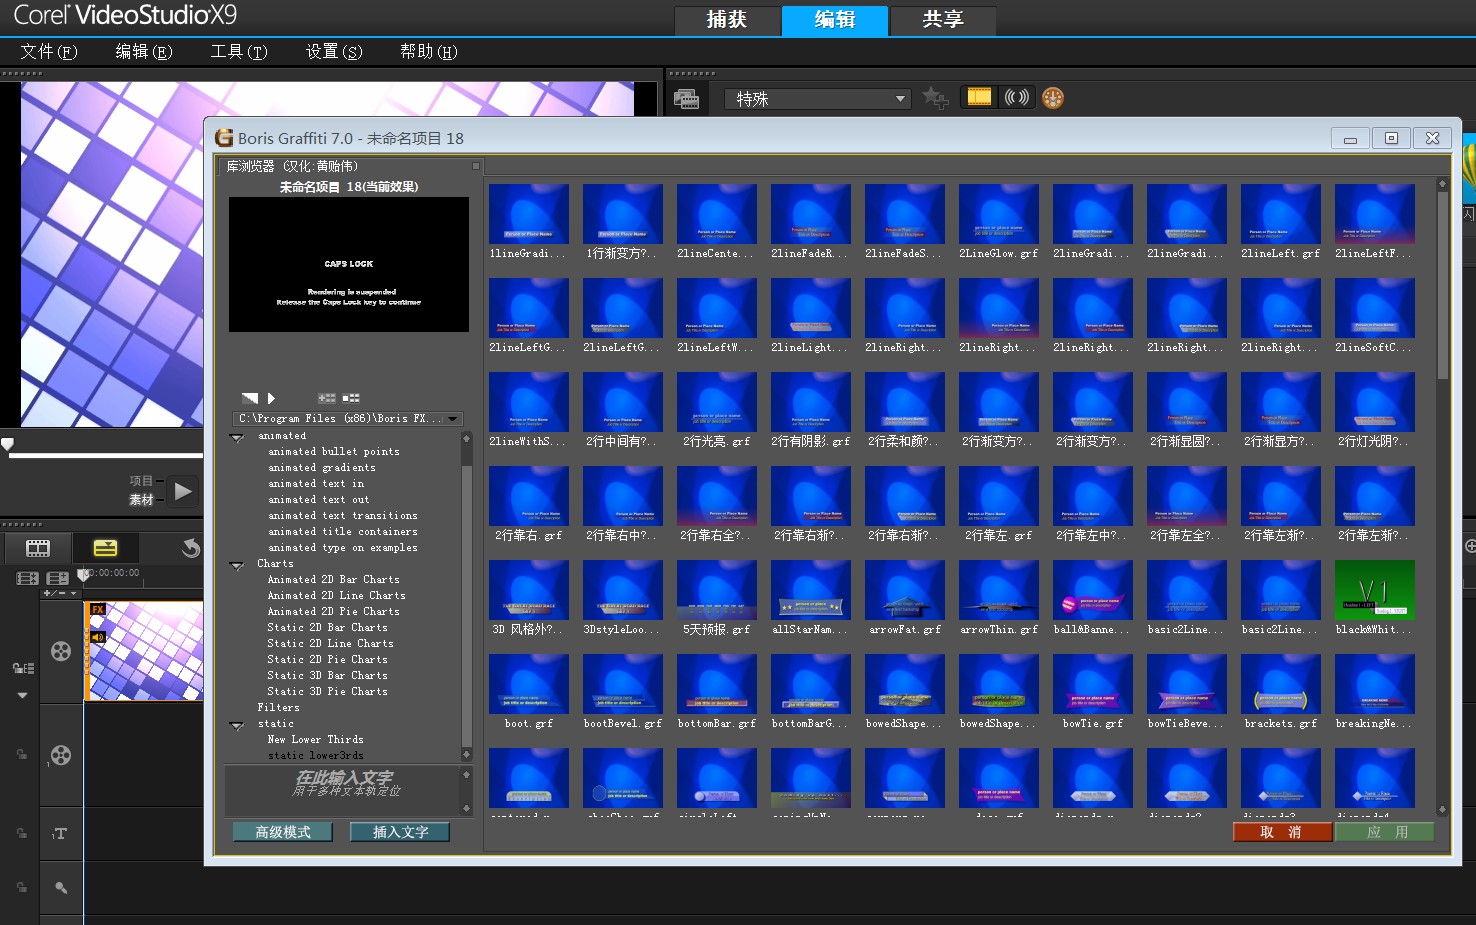The height and width of the screenshot is (925, 1476).
Task: Click the FX badge on the video clip
Action: [98, 609]
